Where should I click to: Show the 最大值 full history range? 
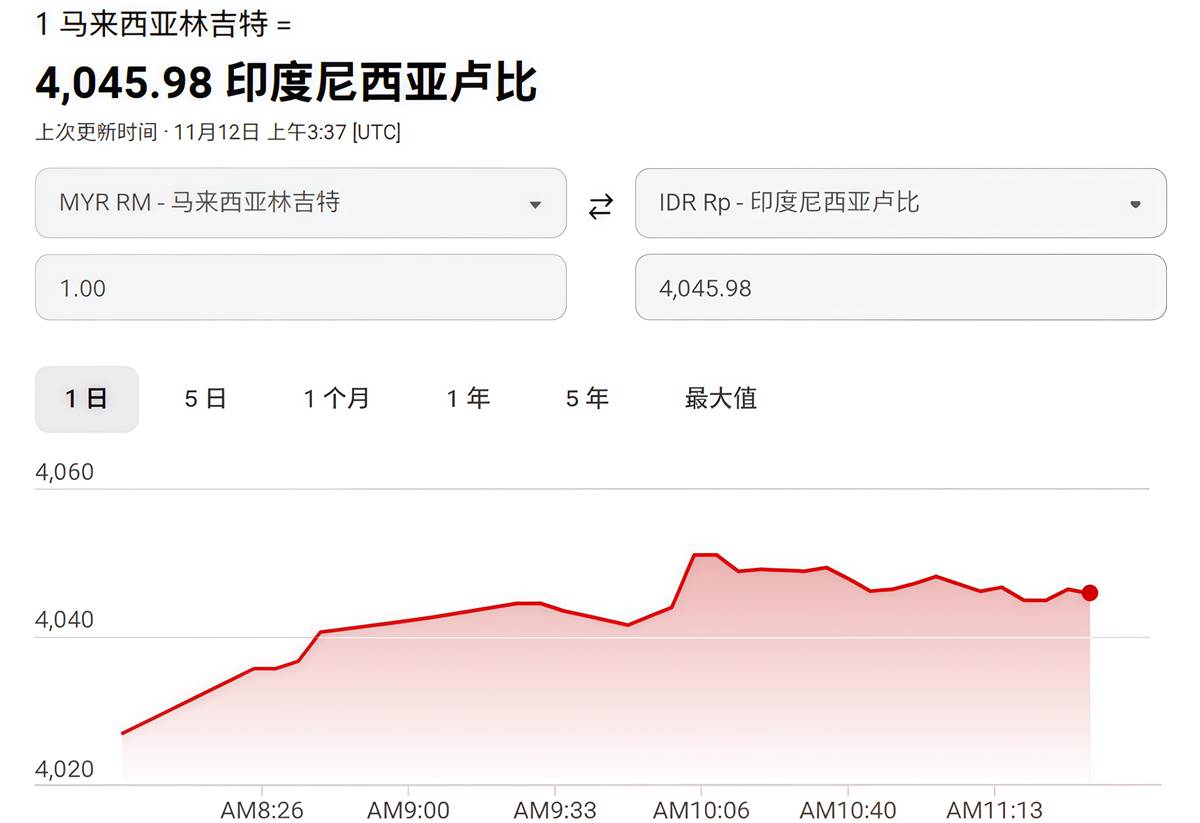pyautogui.click(x=720, y=399)
